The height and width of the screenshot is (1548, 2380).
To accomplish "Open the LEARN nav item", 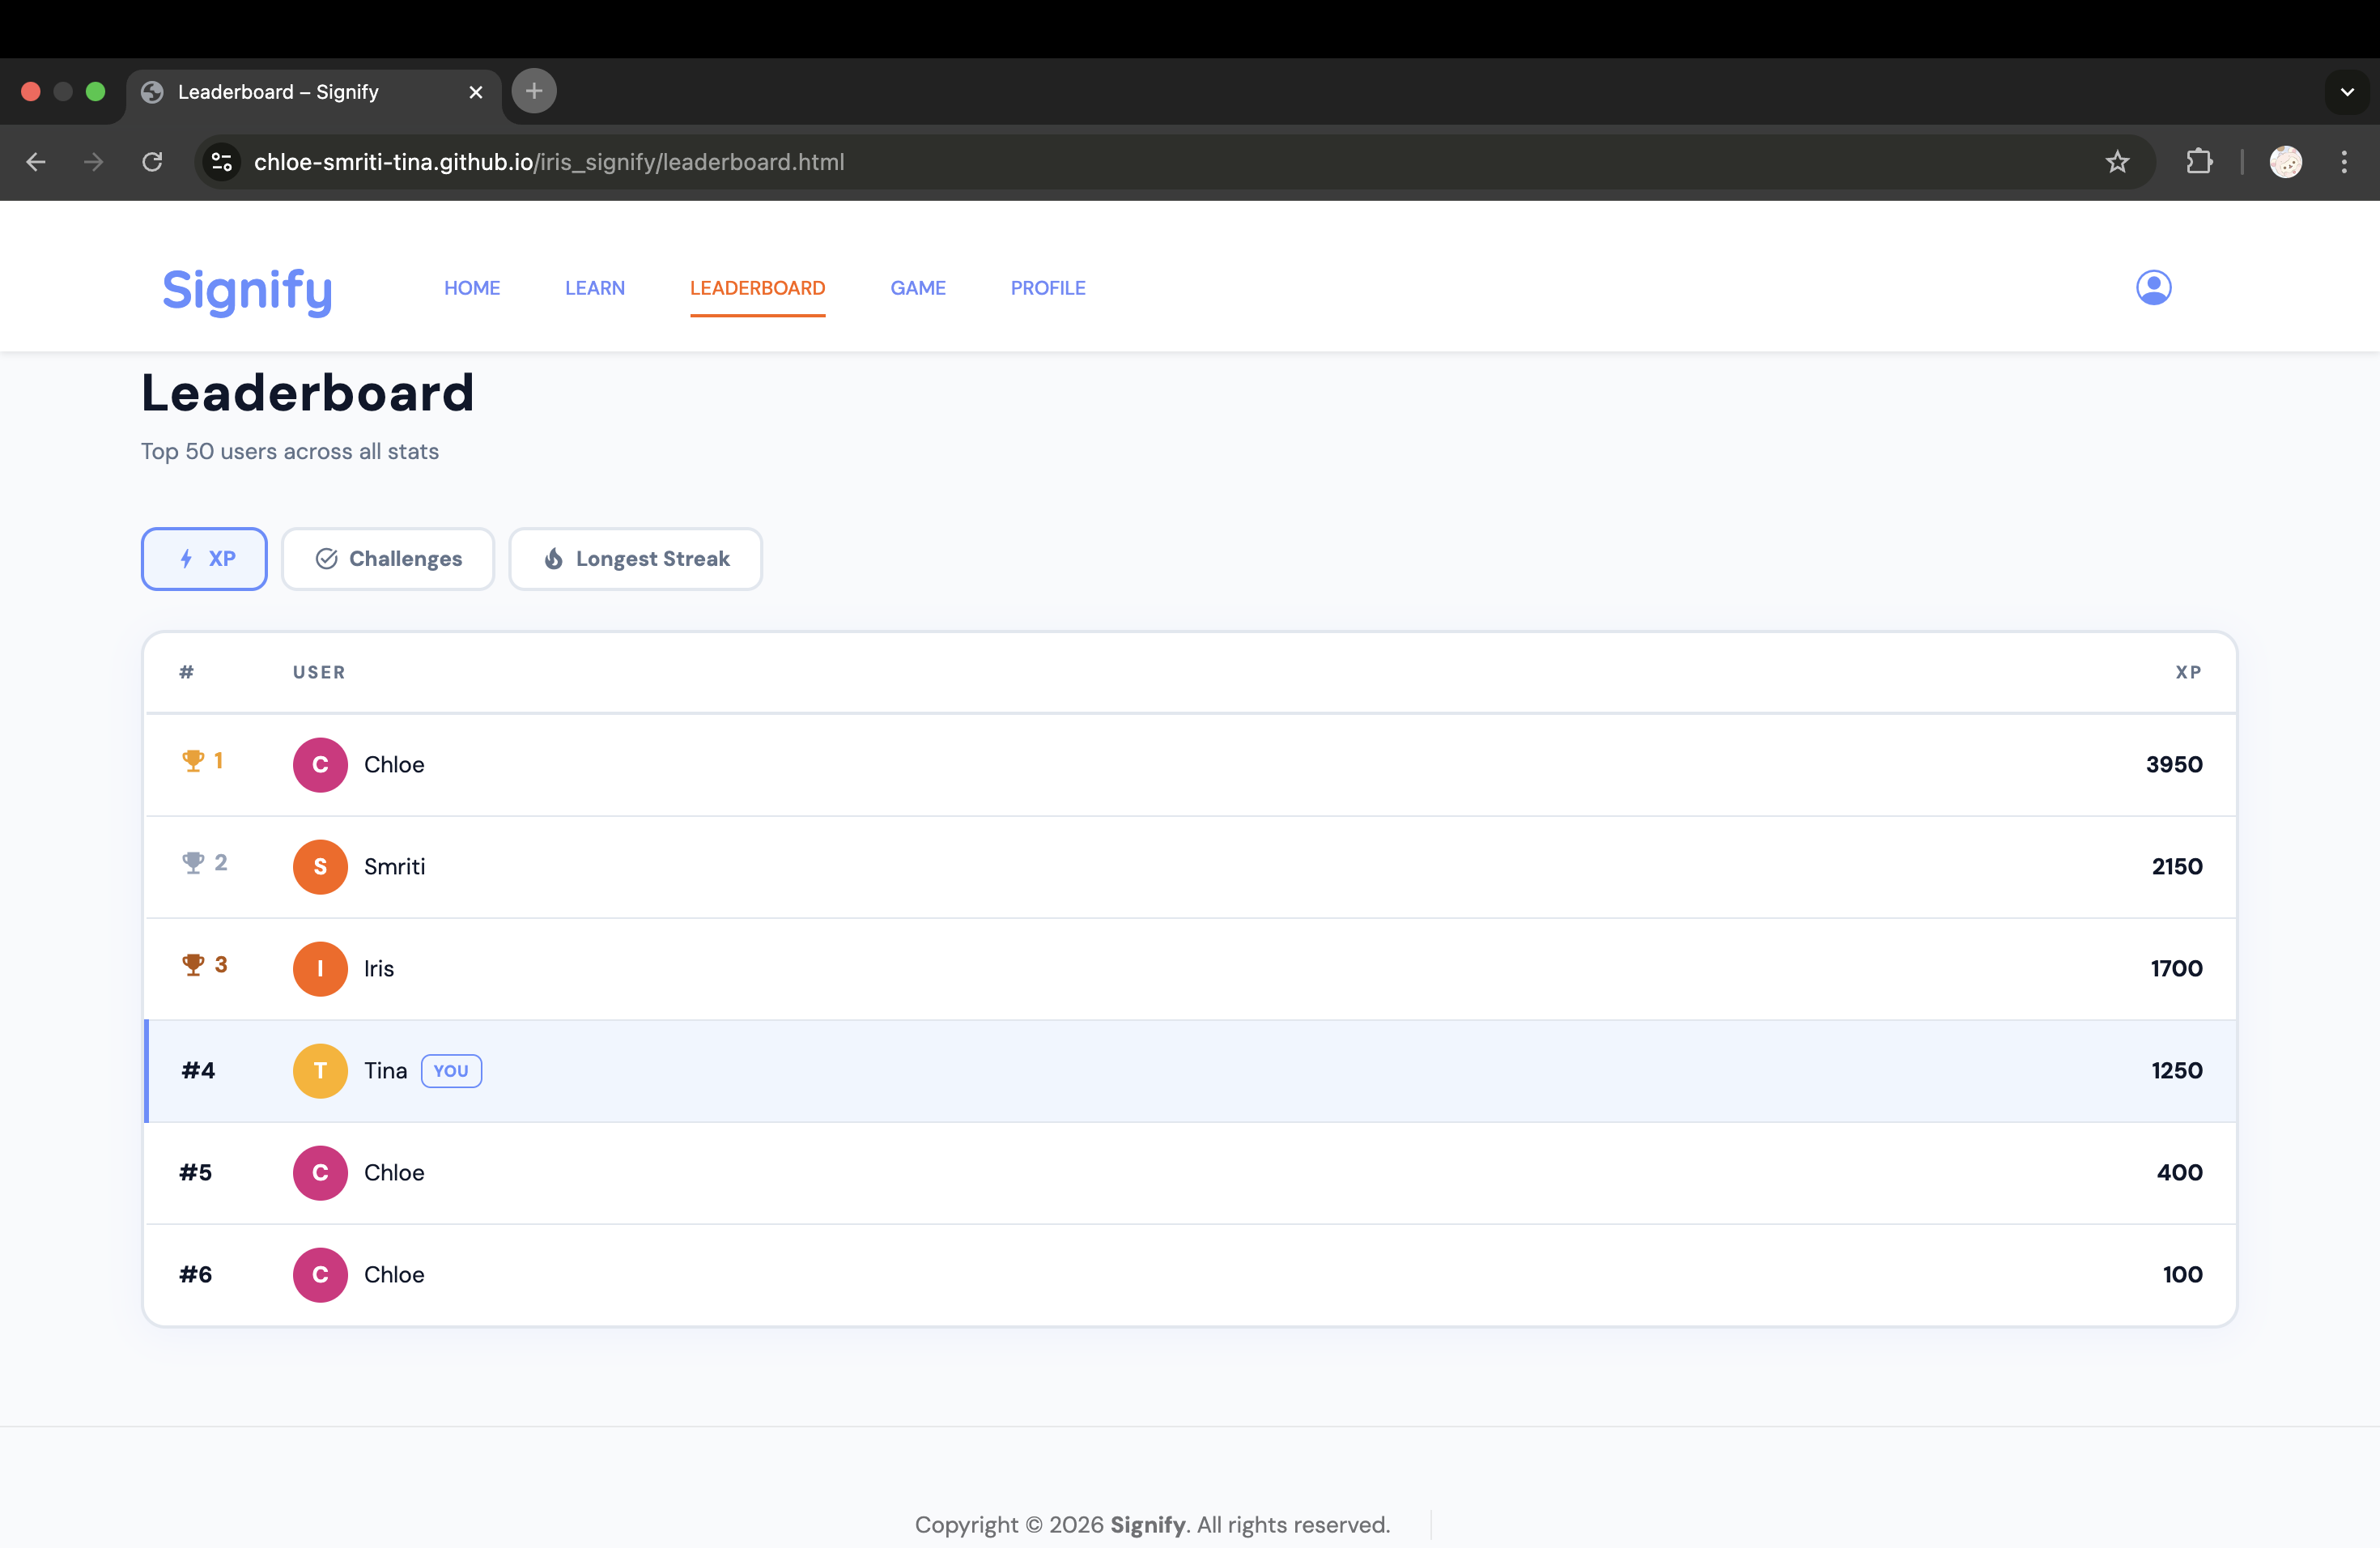I will pos(594,288).
